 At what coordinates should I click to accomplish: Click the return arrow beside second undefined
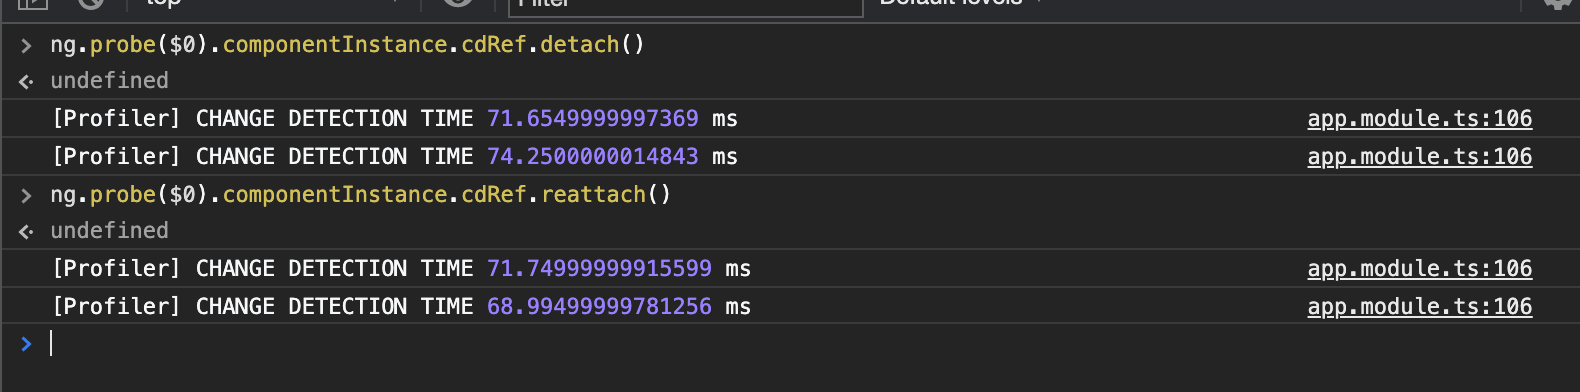pos(27,232)
